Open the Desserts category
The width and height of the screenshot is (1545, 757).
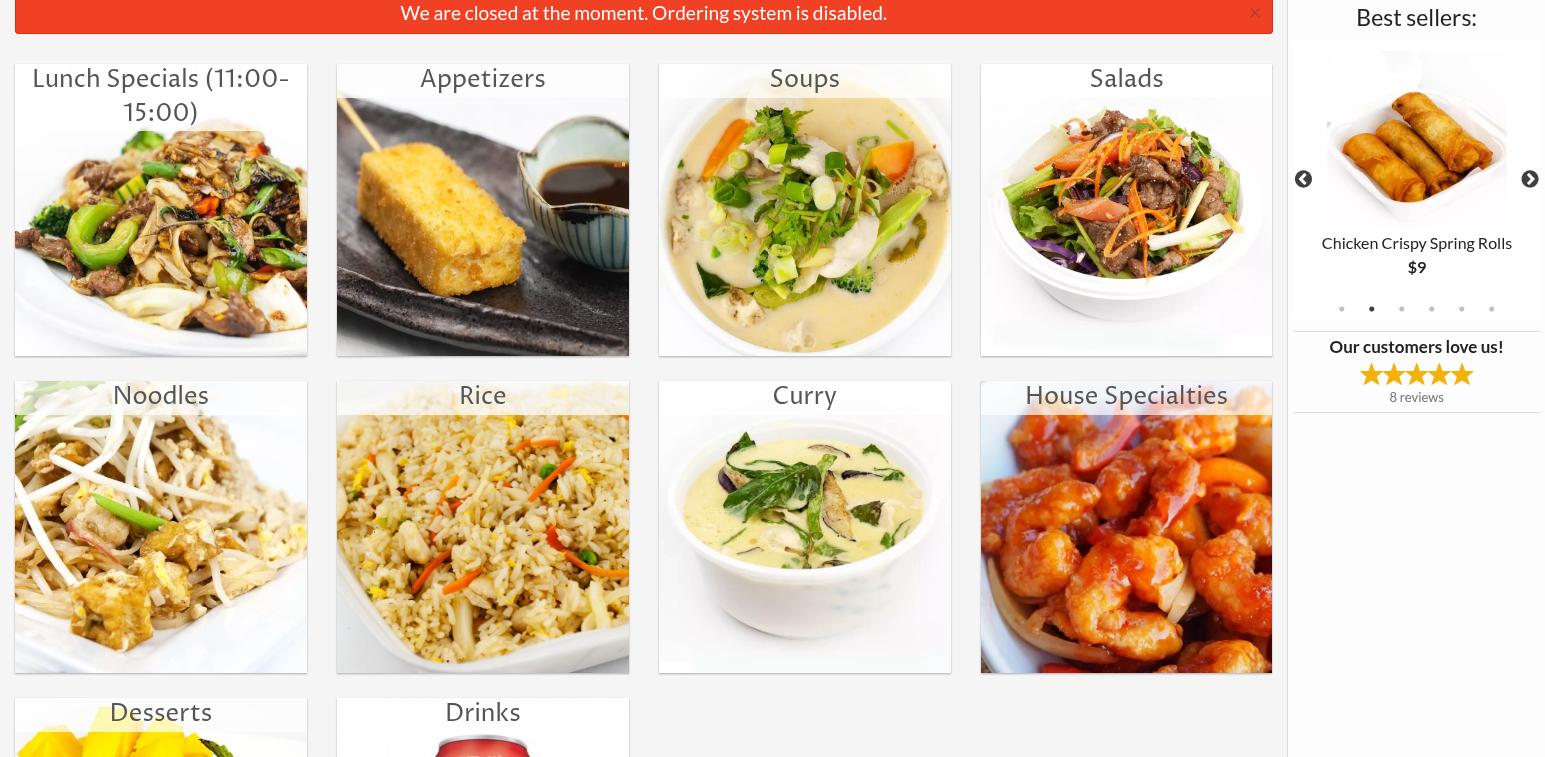tap(161, 727)
